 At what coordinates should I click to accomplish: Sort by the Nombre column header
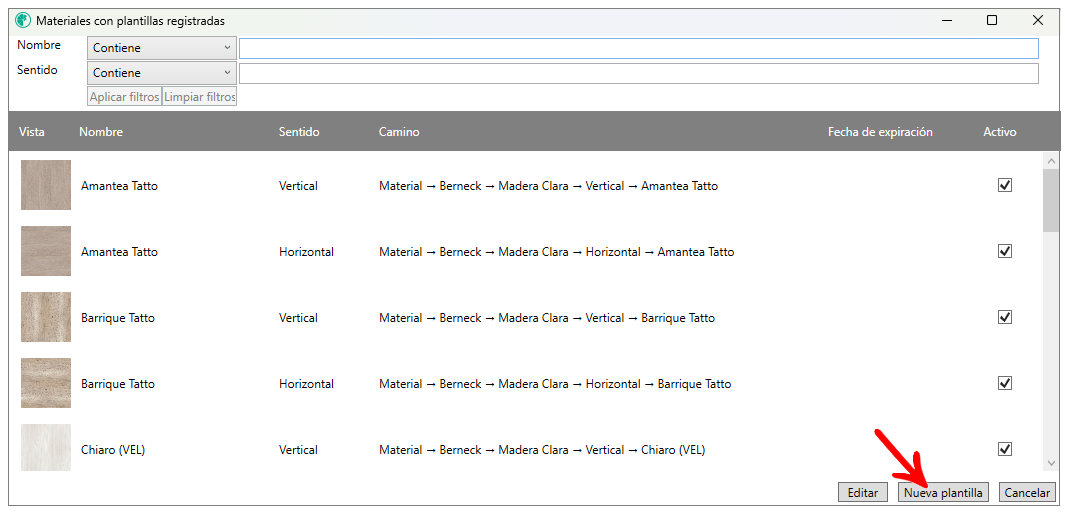101,132
